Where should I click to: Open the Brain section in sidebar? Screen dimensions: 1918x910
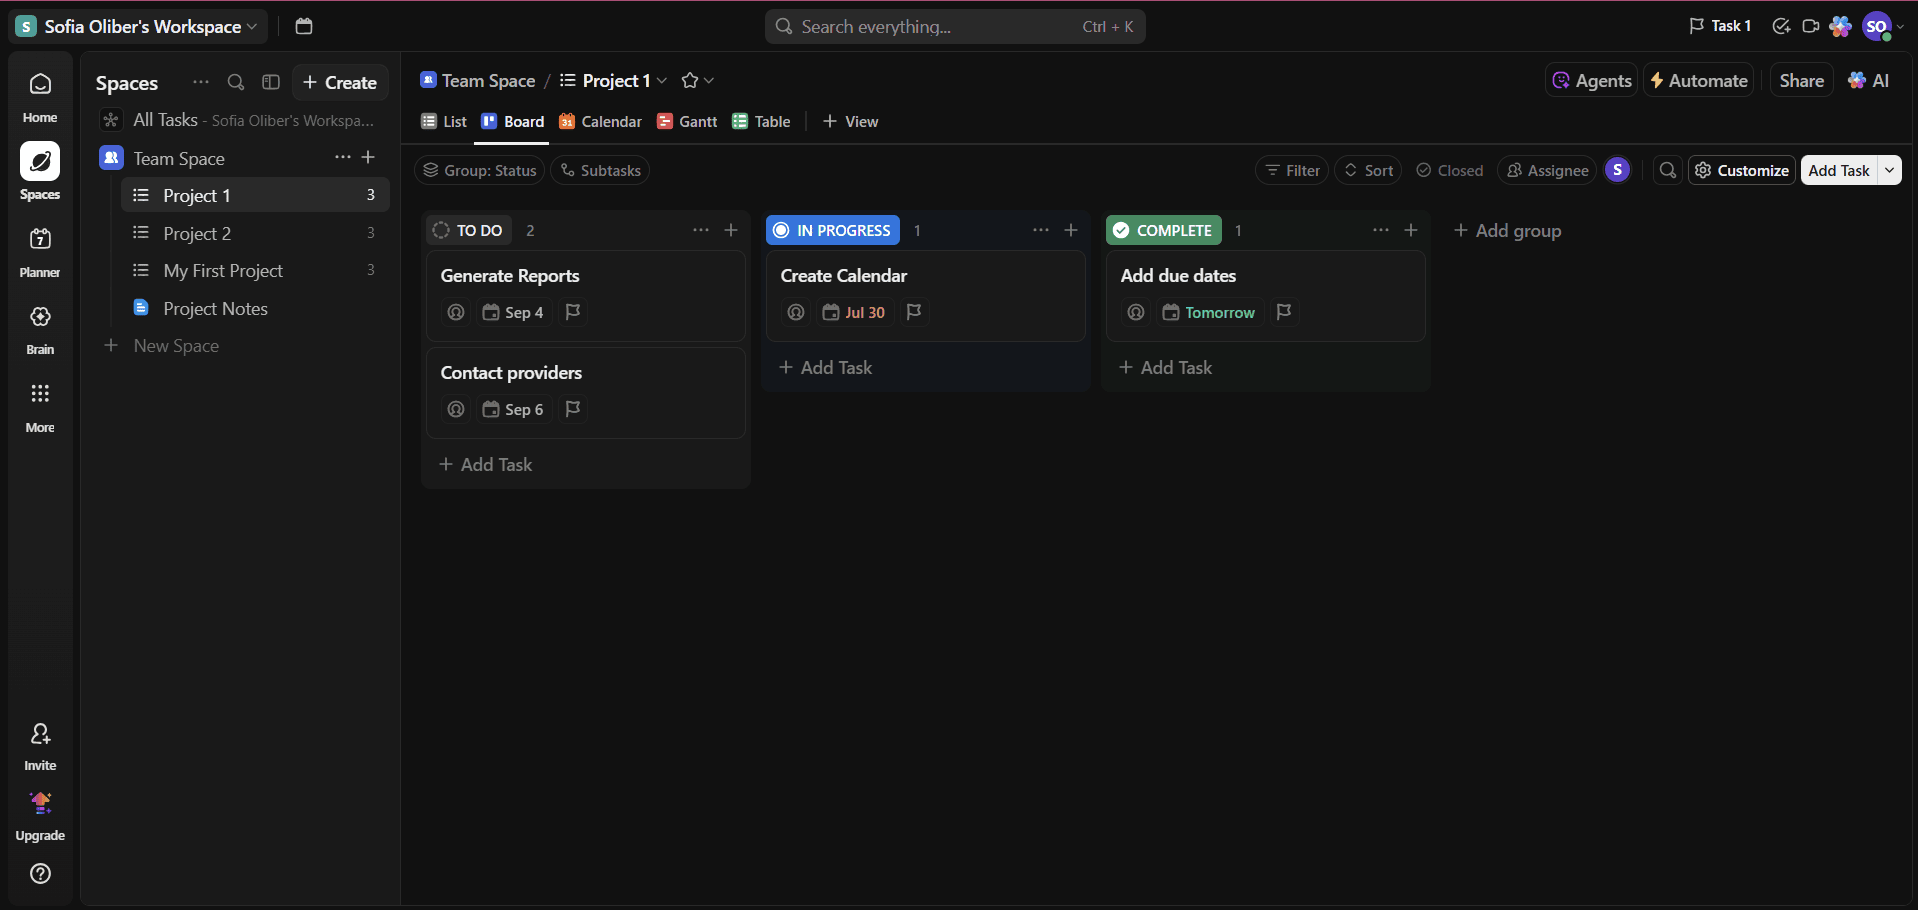click(x=40, y=328)
